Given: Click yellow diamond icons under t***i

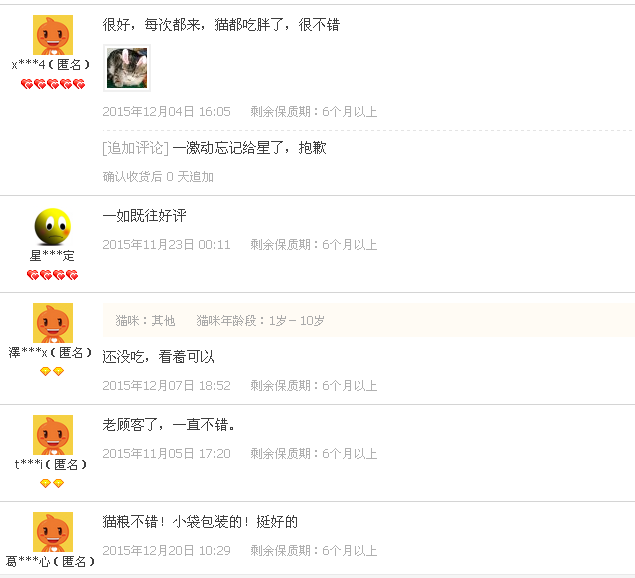Looking at the screenshot, I should coord(52,483).
